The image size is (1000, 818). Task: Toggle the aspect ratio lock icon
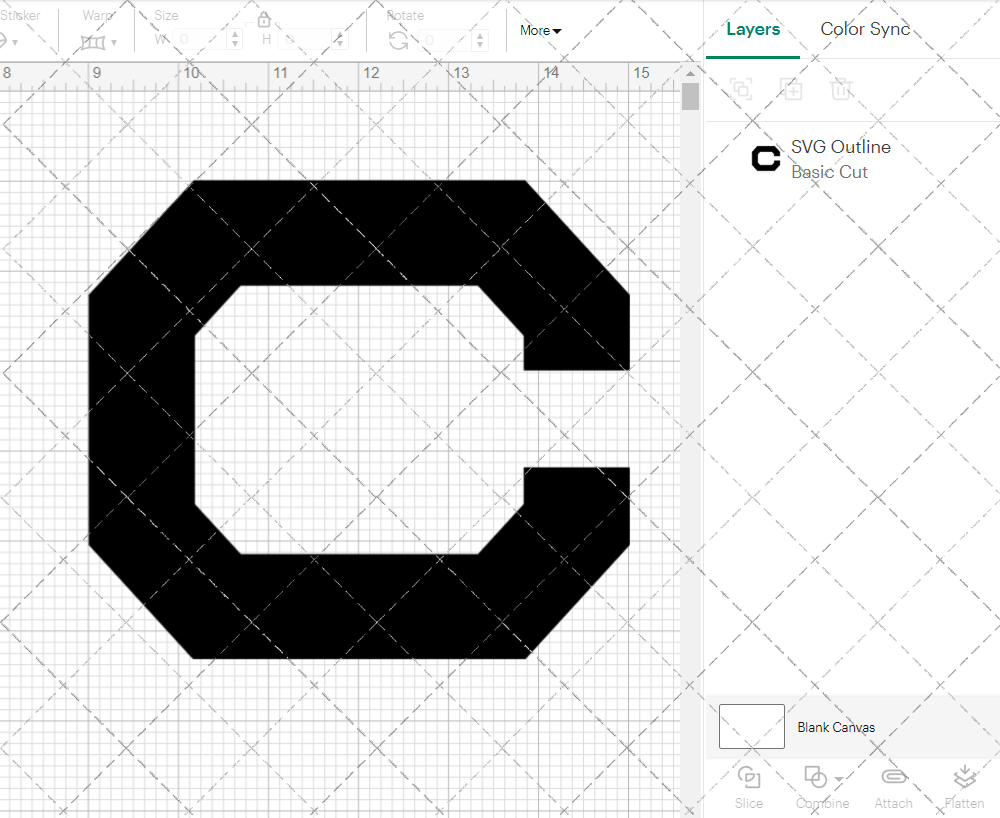click(x=264, y=20)
